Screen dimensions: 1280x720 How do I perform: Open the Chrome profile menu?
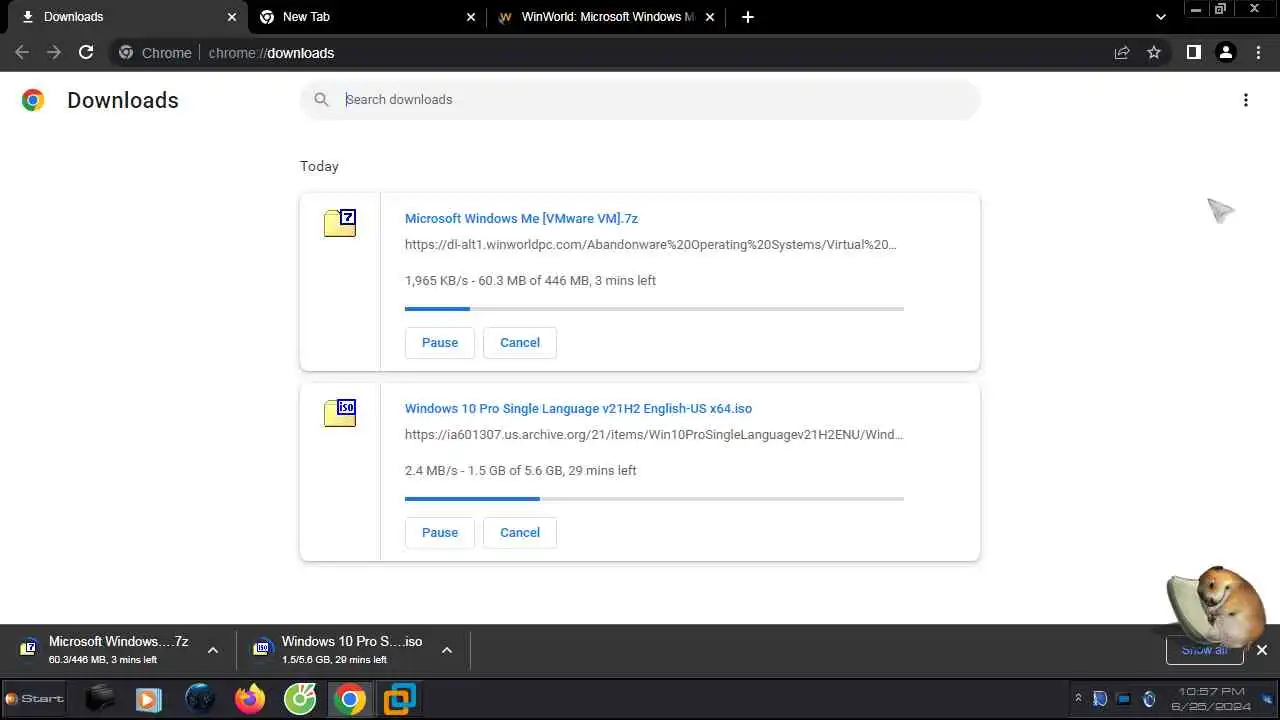1225,53
